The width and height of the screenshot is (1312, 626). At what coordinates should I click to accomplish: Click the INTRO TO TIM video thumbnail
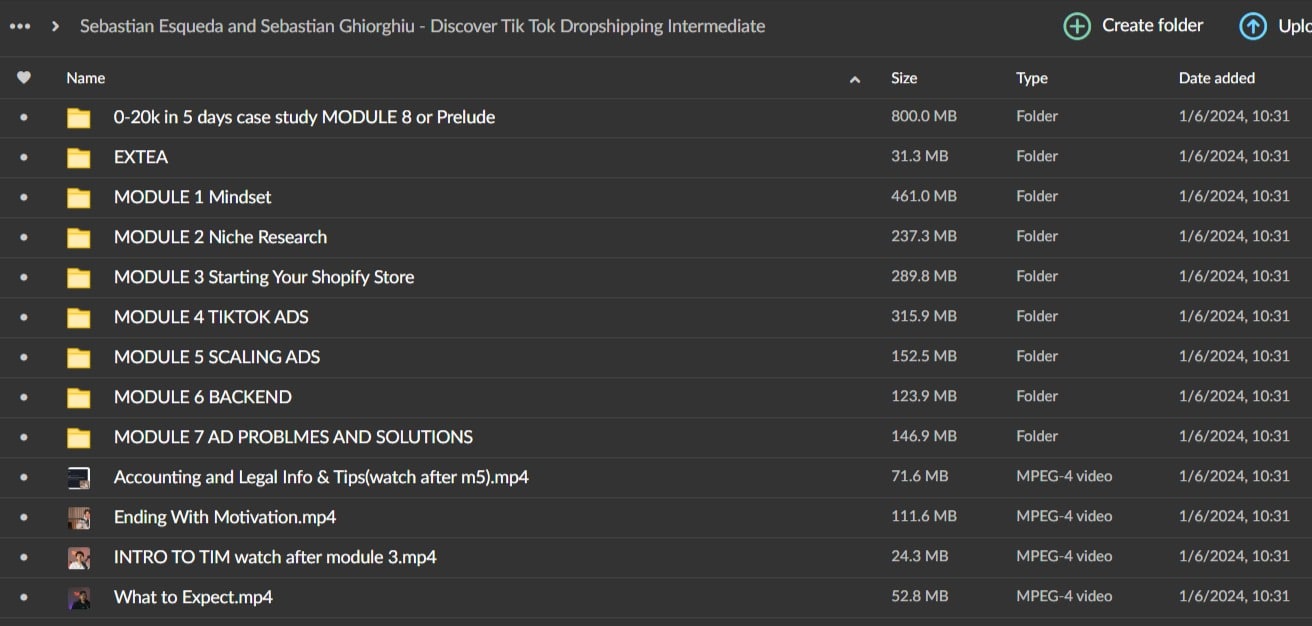(79, 558)
